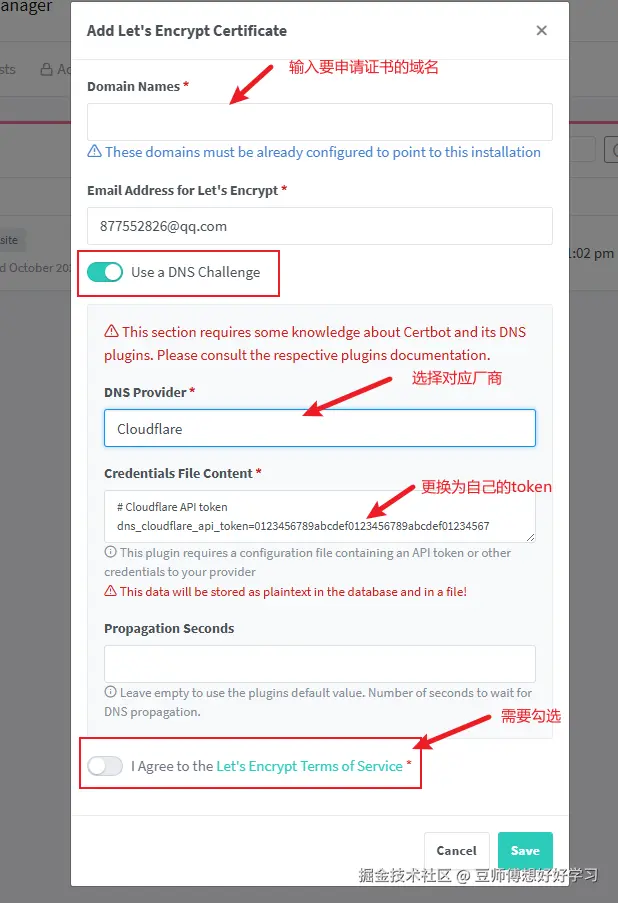
Task: Open the DNS Provider Cloudflare dropdown
Action: pos(320,428)
